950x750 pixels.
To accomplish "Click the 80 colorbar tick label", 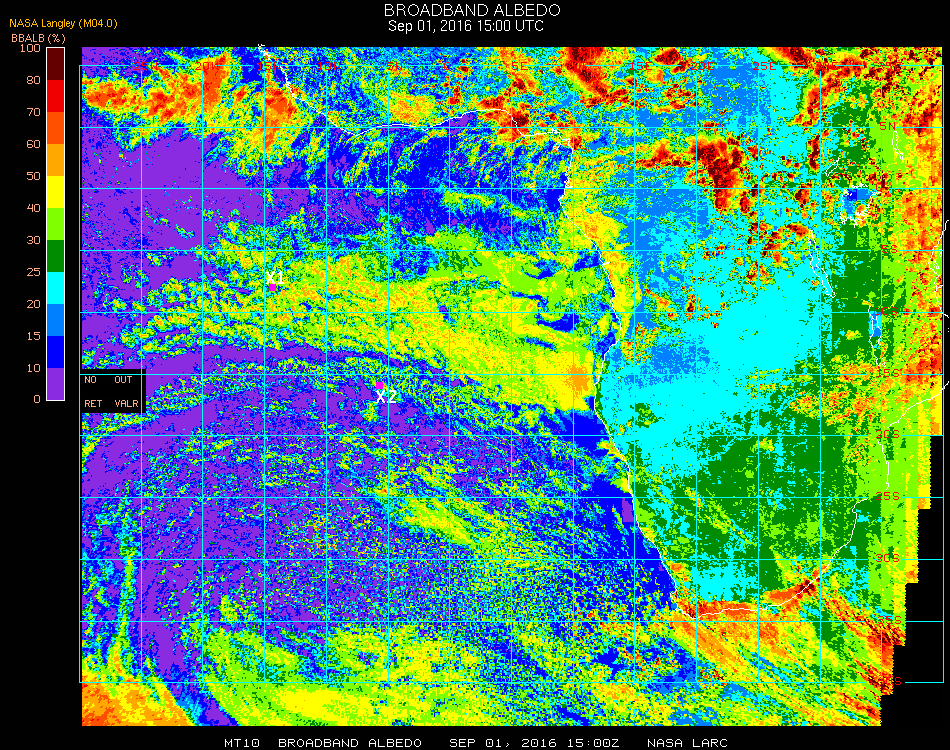I will point(33,80).
